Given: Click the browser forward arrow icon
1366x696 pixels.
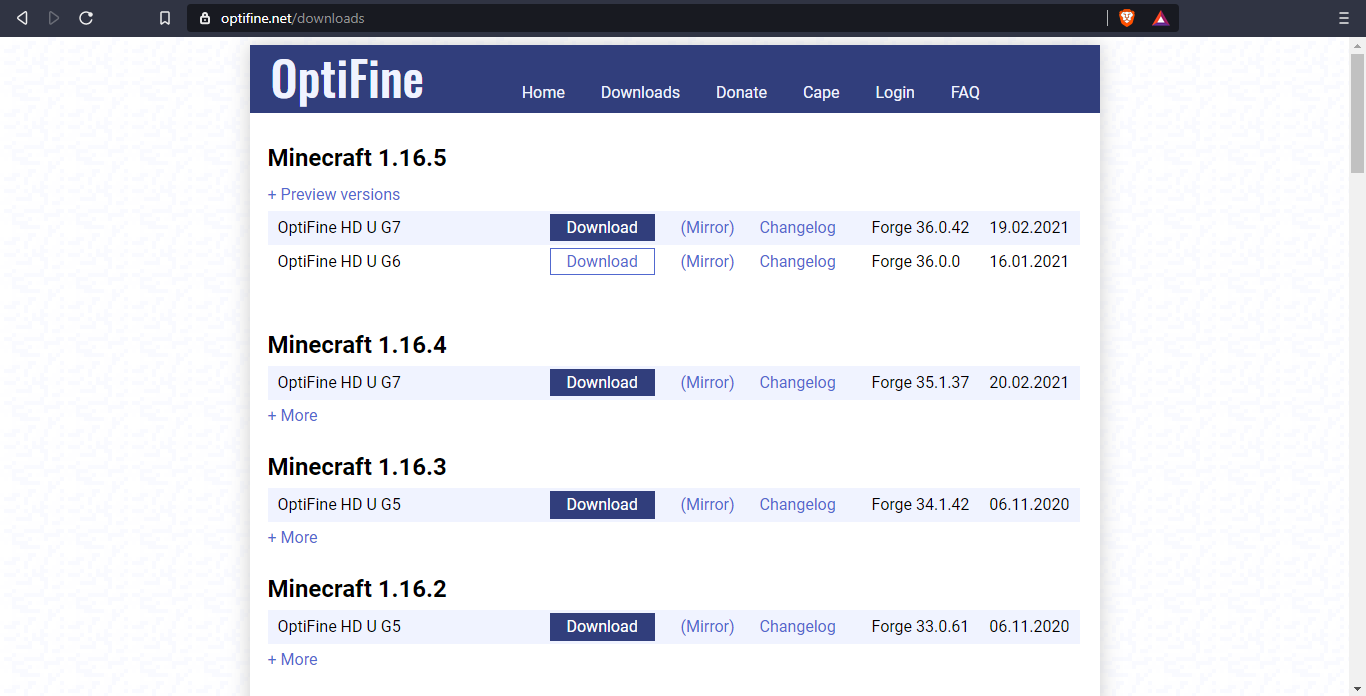Looking at the screenshot, I should coord(54,18).
